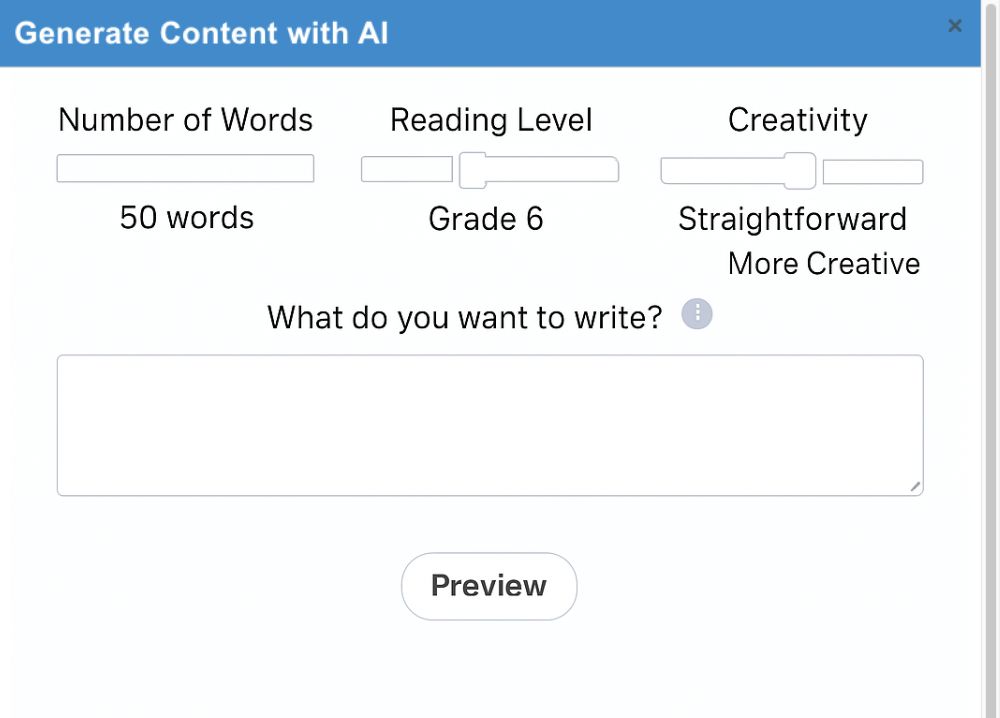The width and height of the screenshot is (1000, 718).
Task: Click the textarea resize handle
Action: coord(916,488)
